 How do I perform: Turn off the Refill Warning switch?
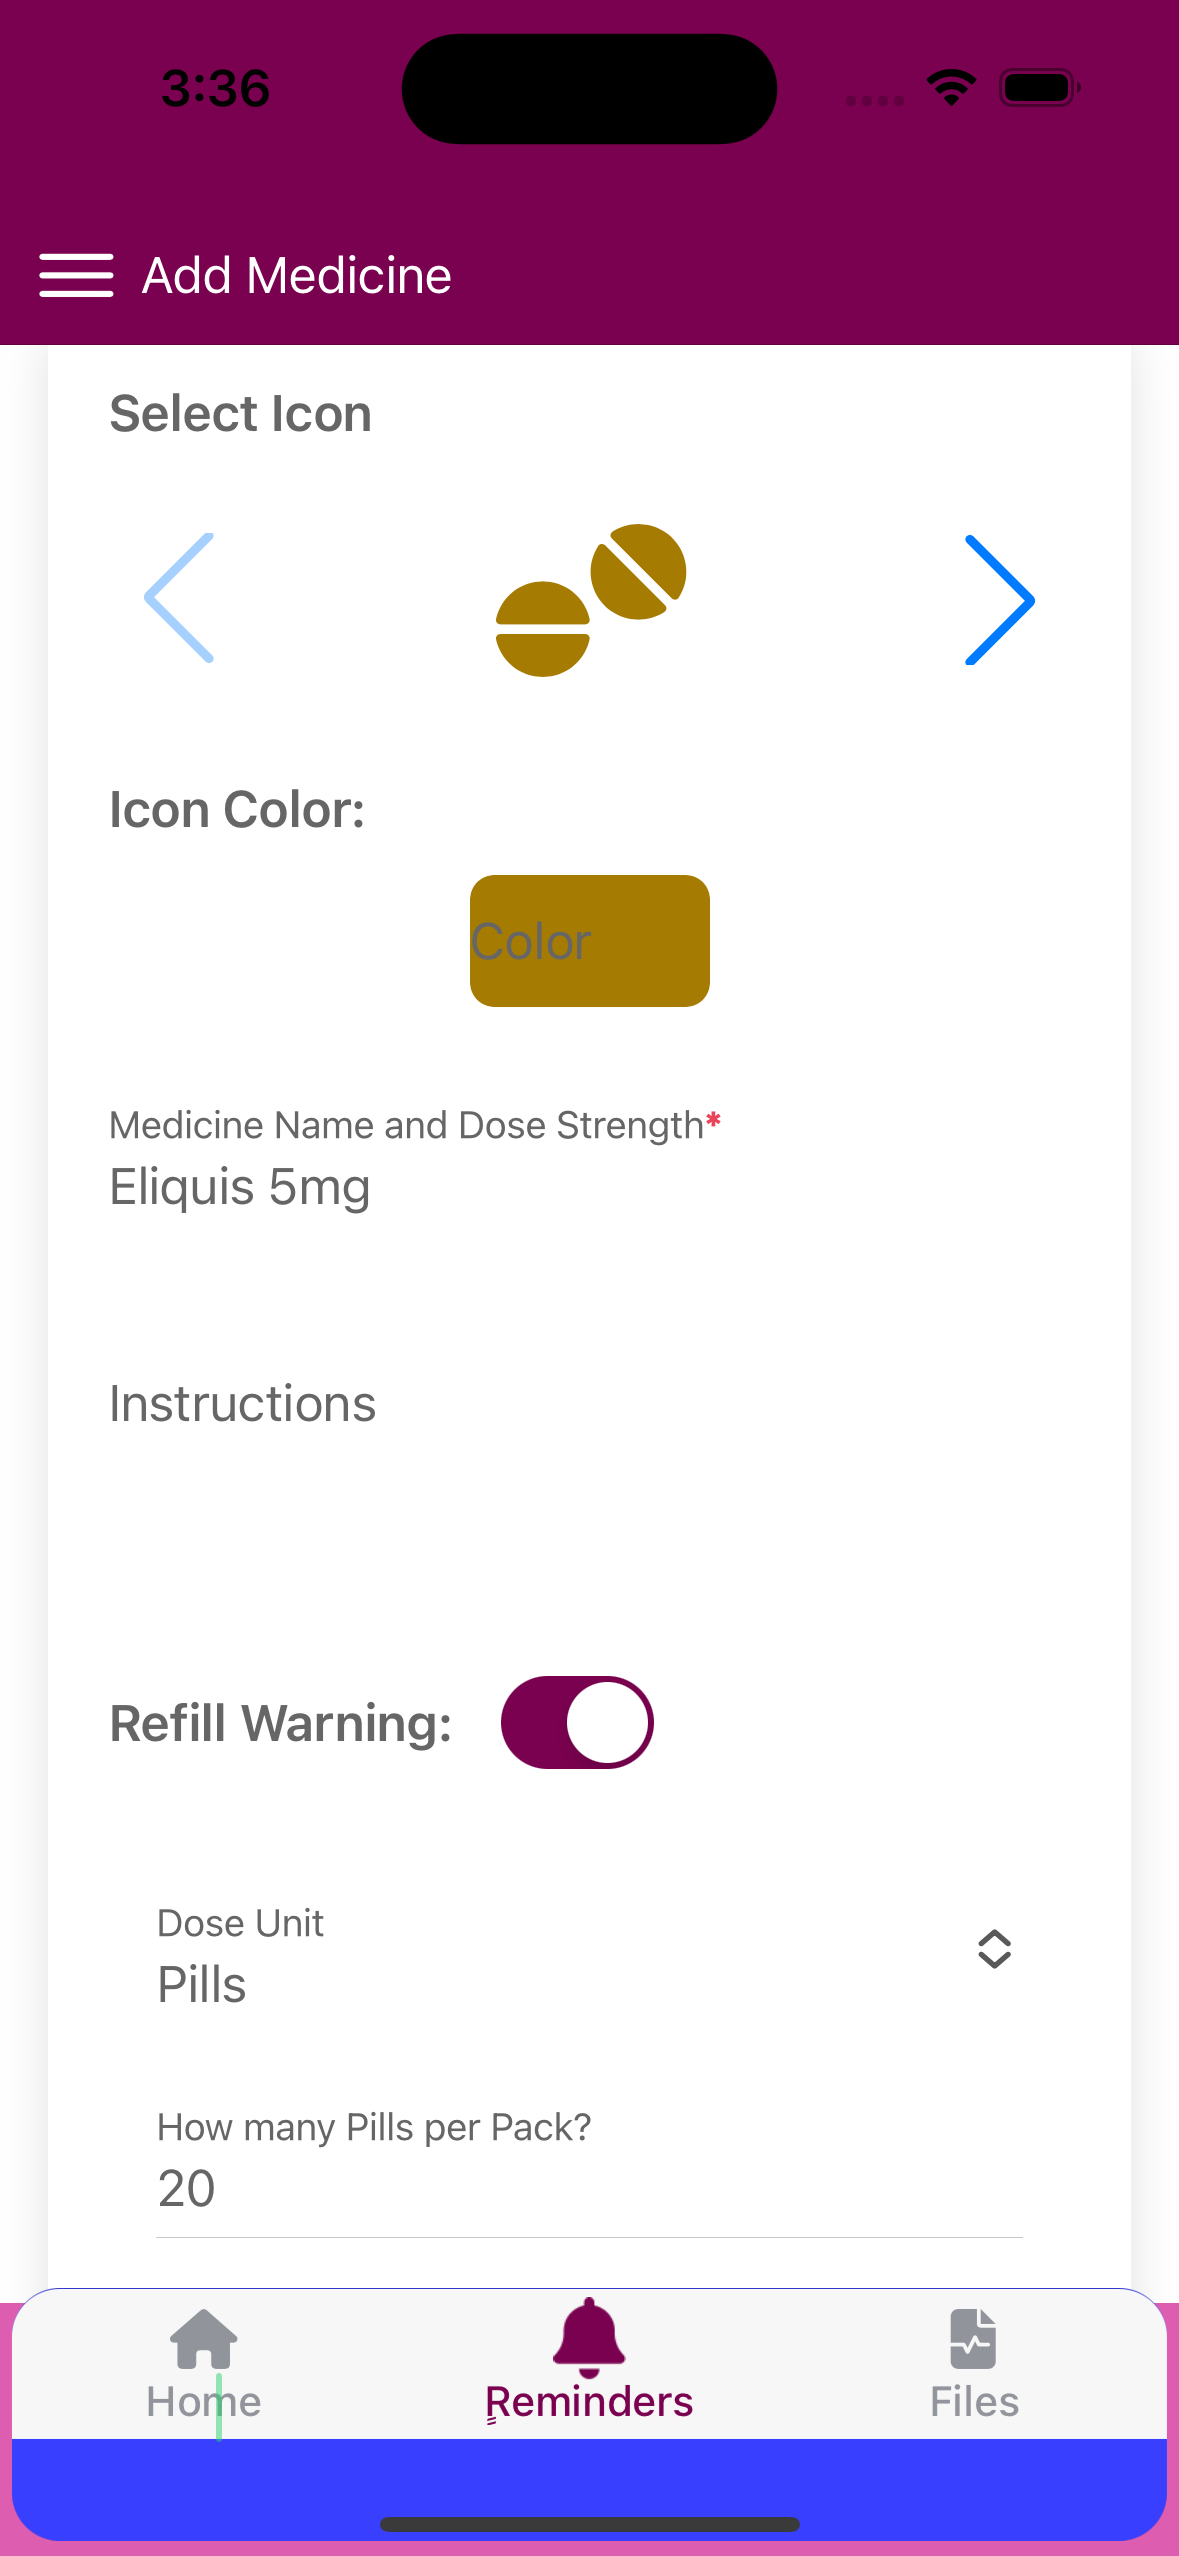[x=577, y=1722]
